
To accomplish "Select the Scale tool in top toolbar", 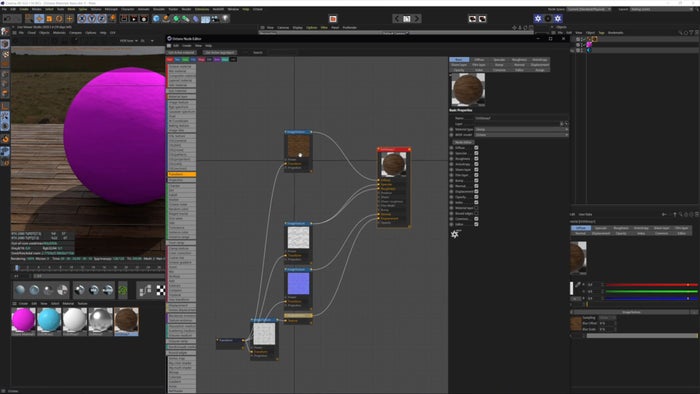I will pyautogui.click(x=49, y=19).
